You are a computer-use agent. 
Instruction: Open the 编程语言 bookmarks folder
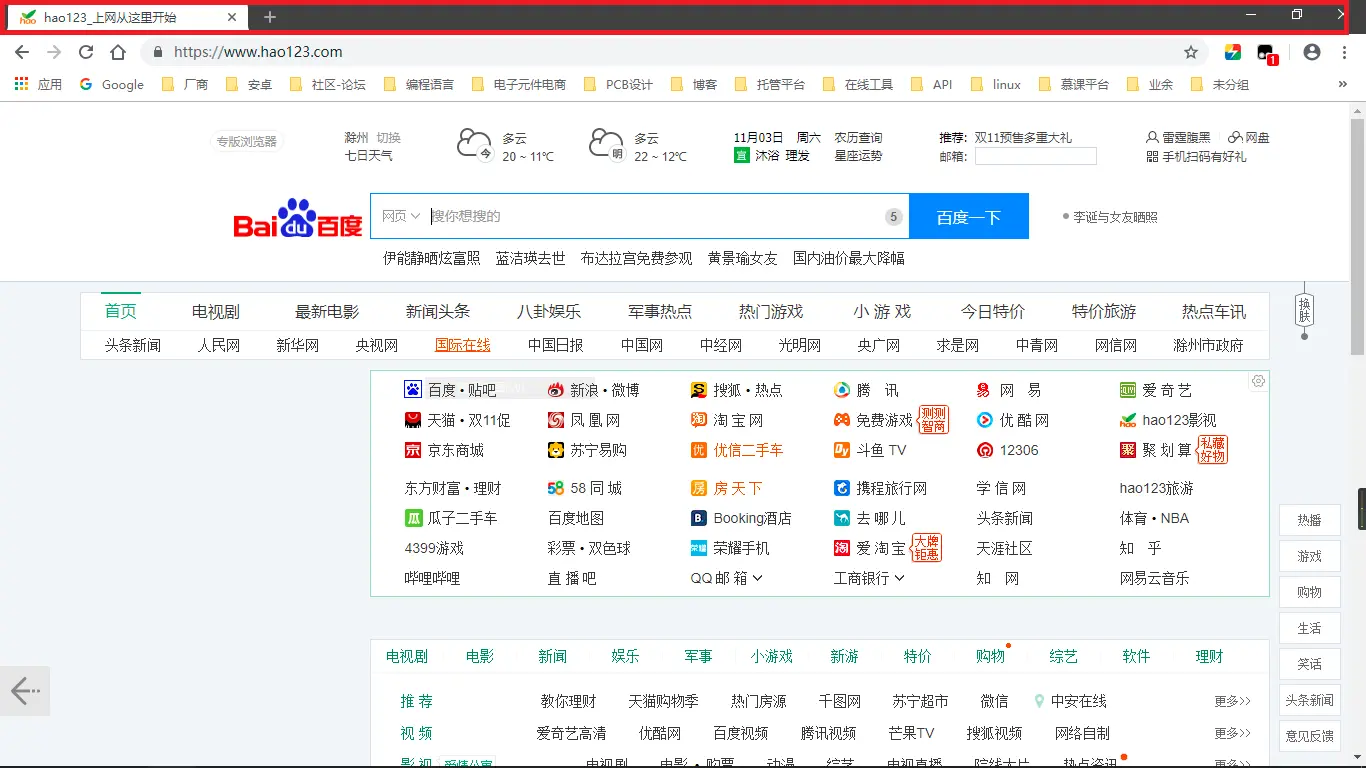[x=419, y=84]
